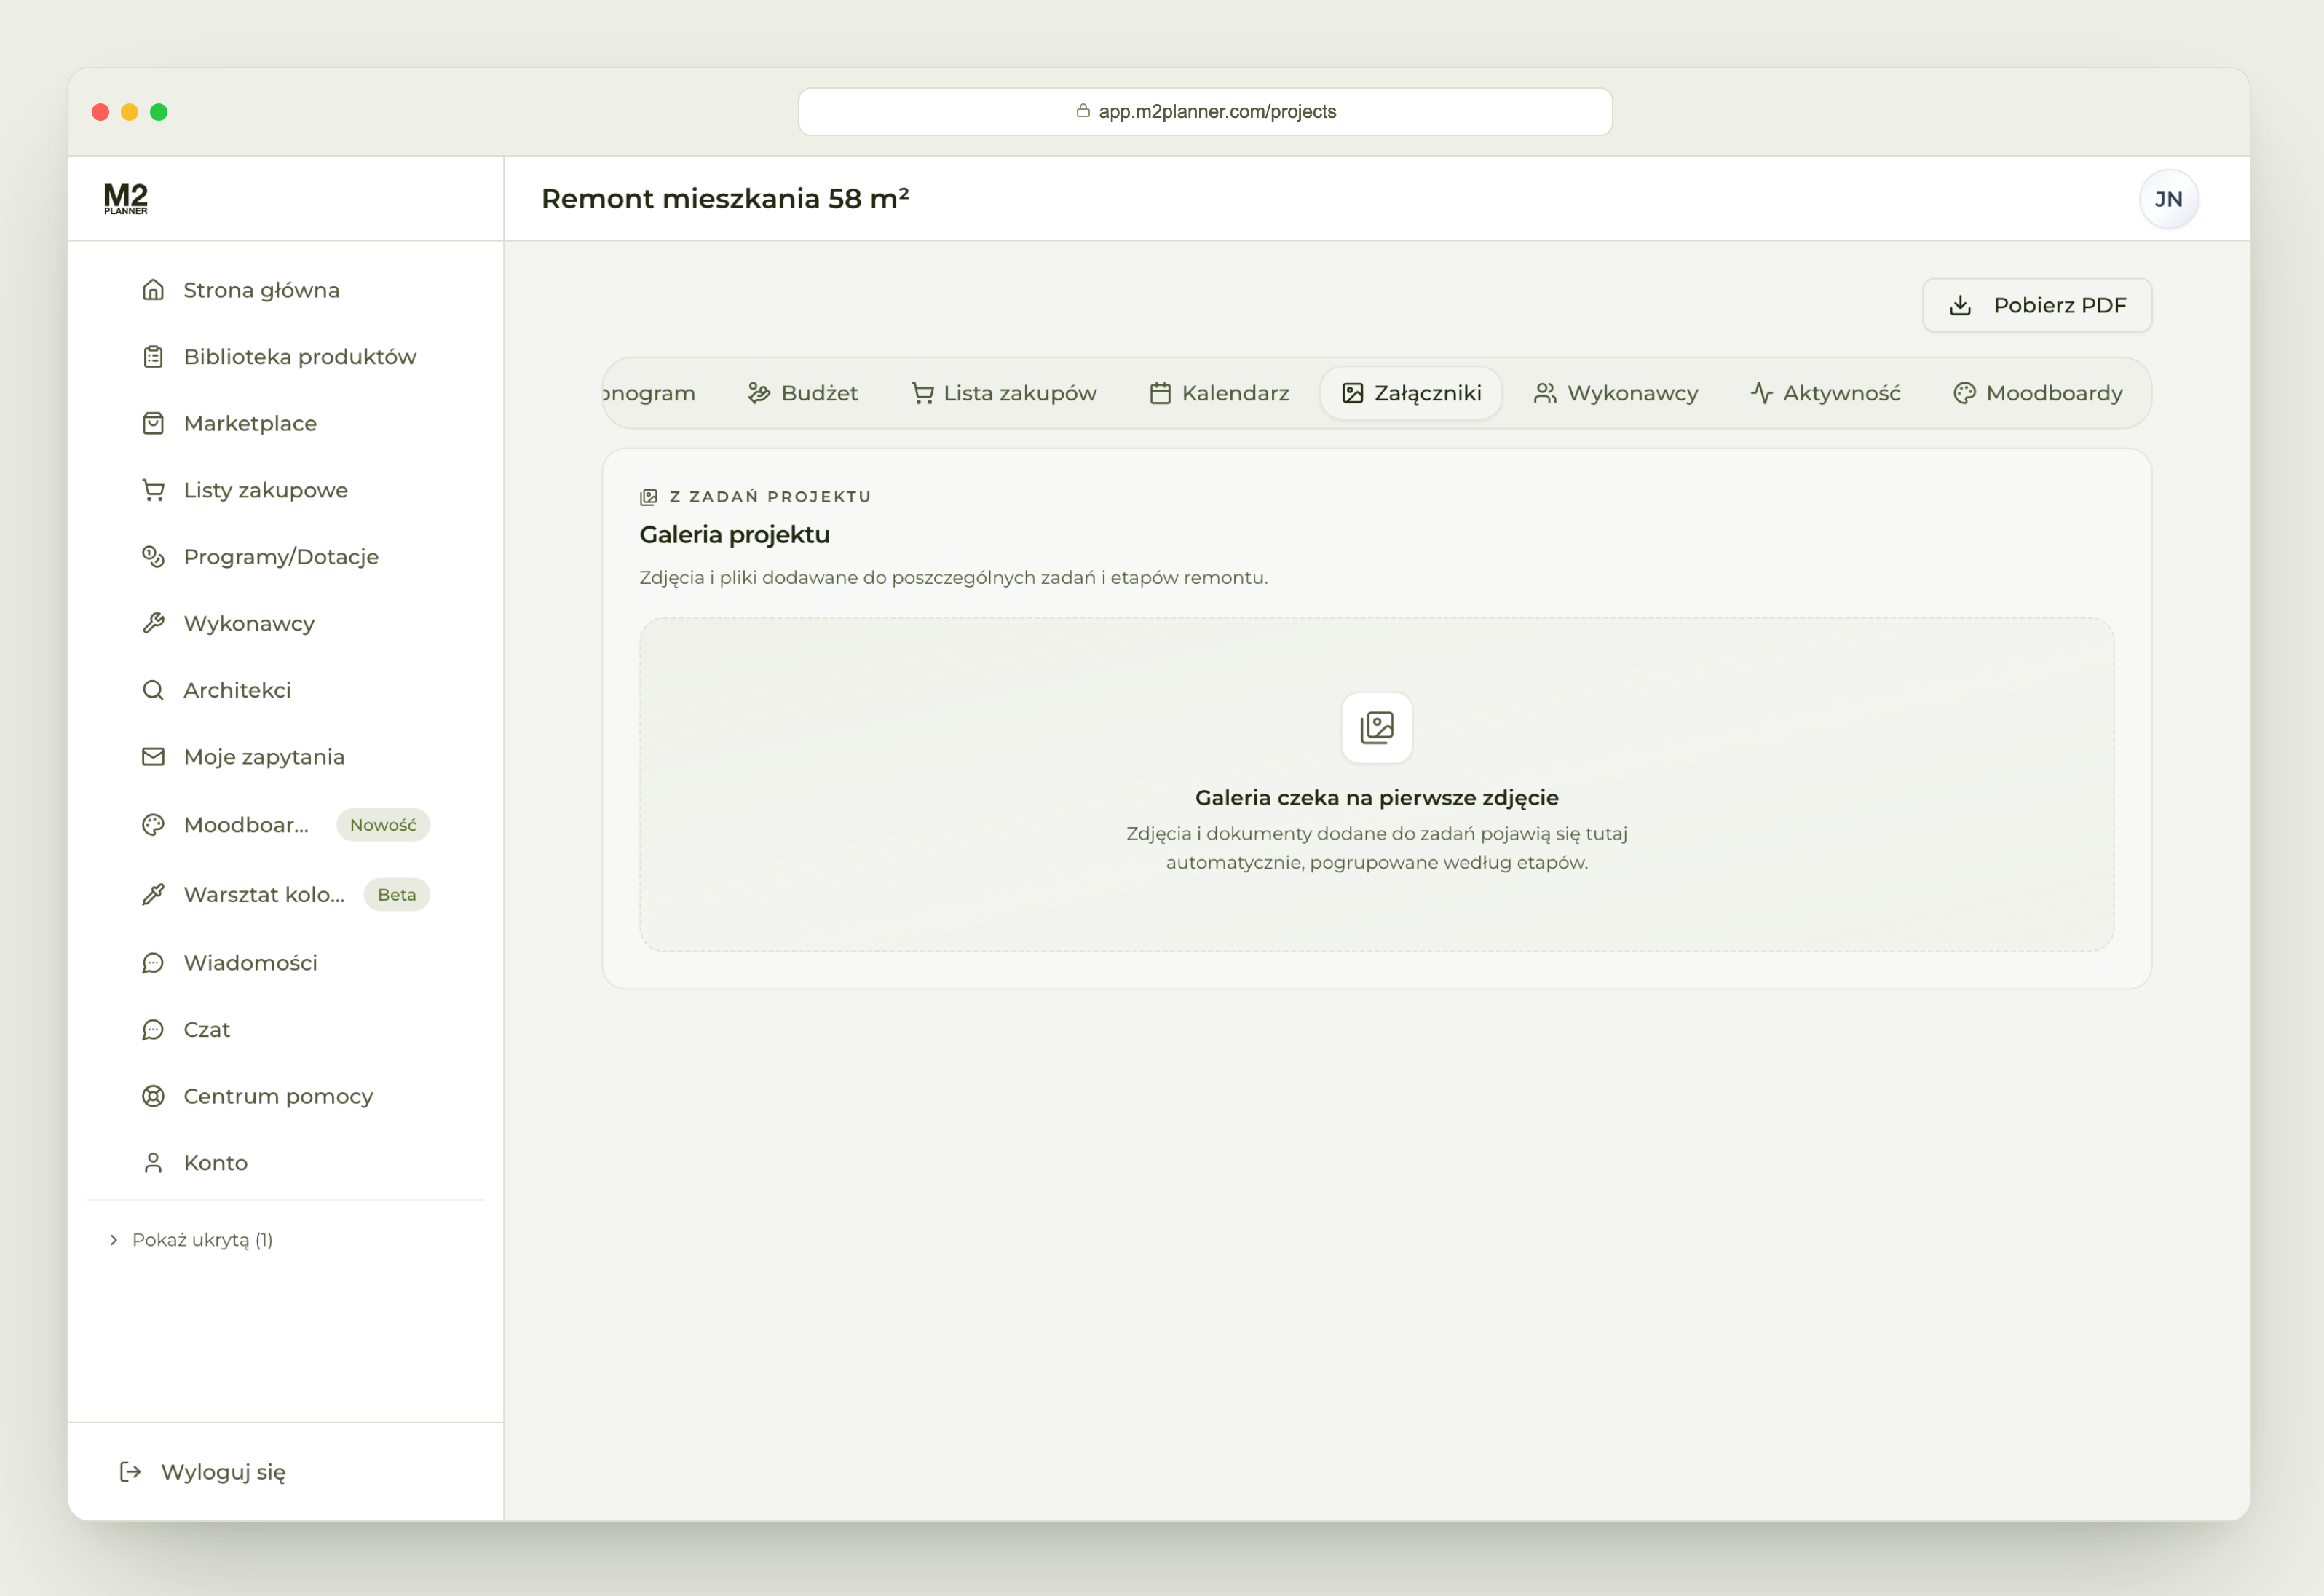Click Wyloguj się link

pyautogui.click(x=203, y=1472)
